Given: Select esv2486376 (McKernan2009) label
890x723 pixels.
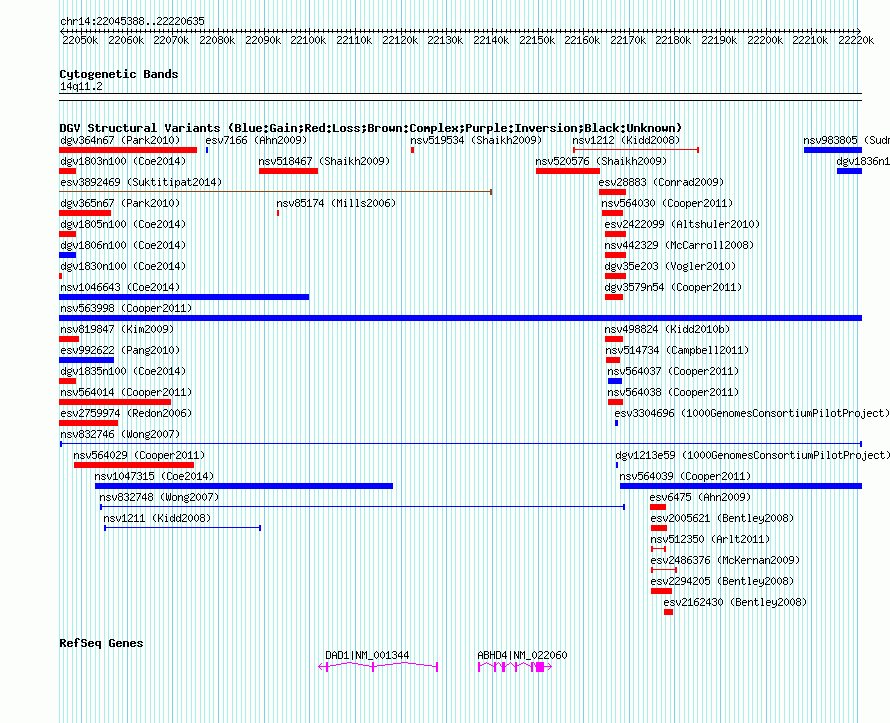Looking at the screenshot, I should point(725,560).
